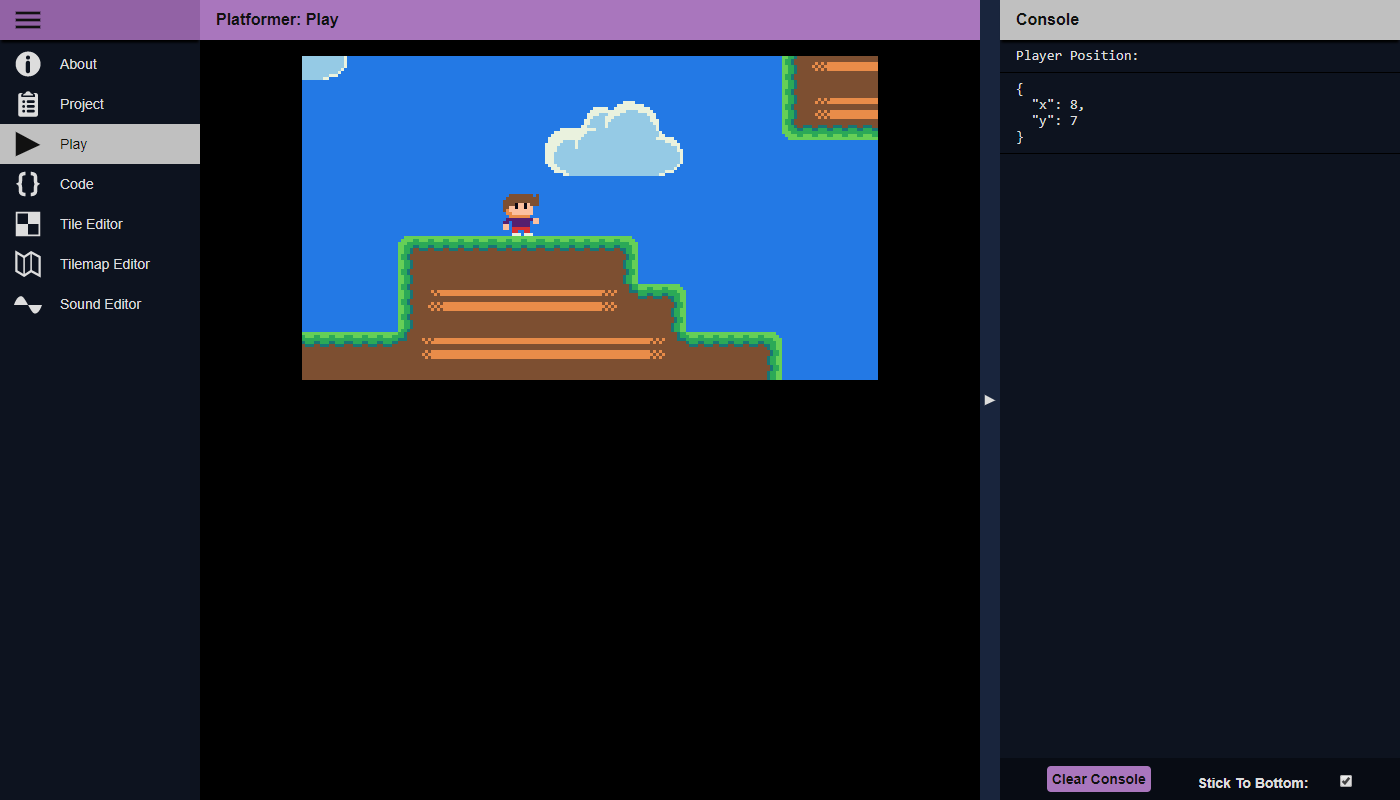
Task: Click the About info icon
Action: point(28,64)
